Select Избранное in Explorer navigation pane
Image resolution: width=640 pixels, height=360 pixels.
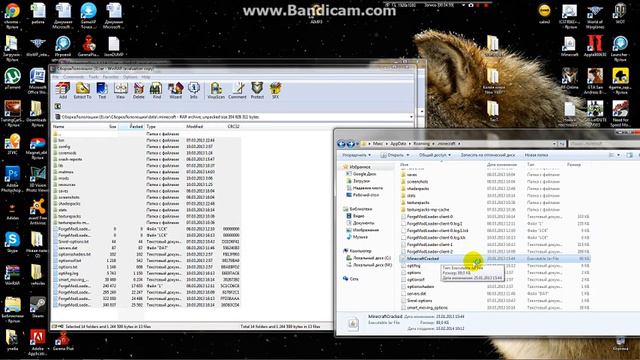pyautogui.click(x=360, y=167)
